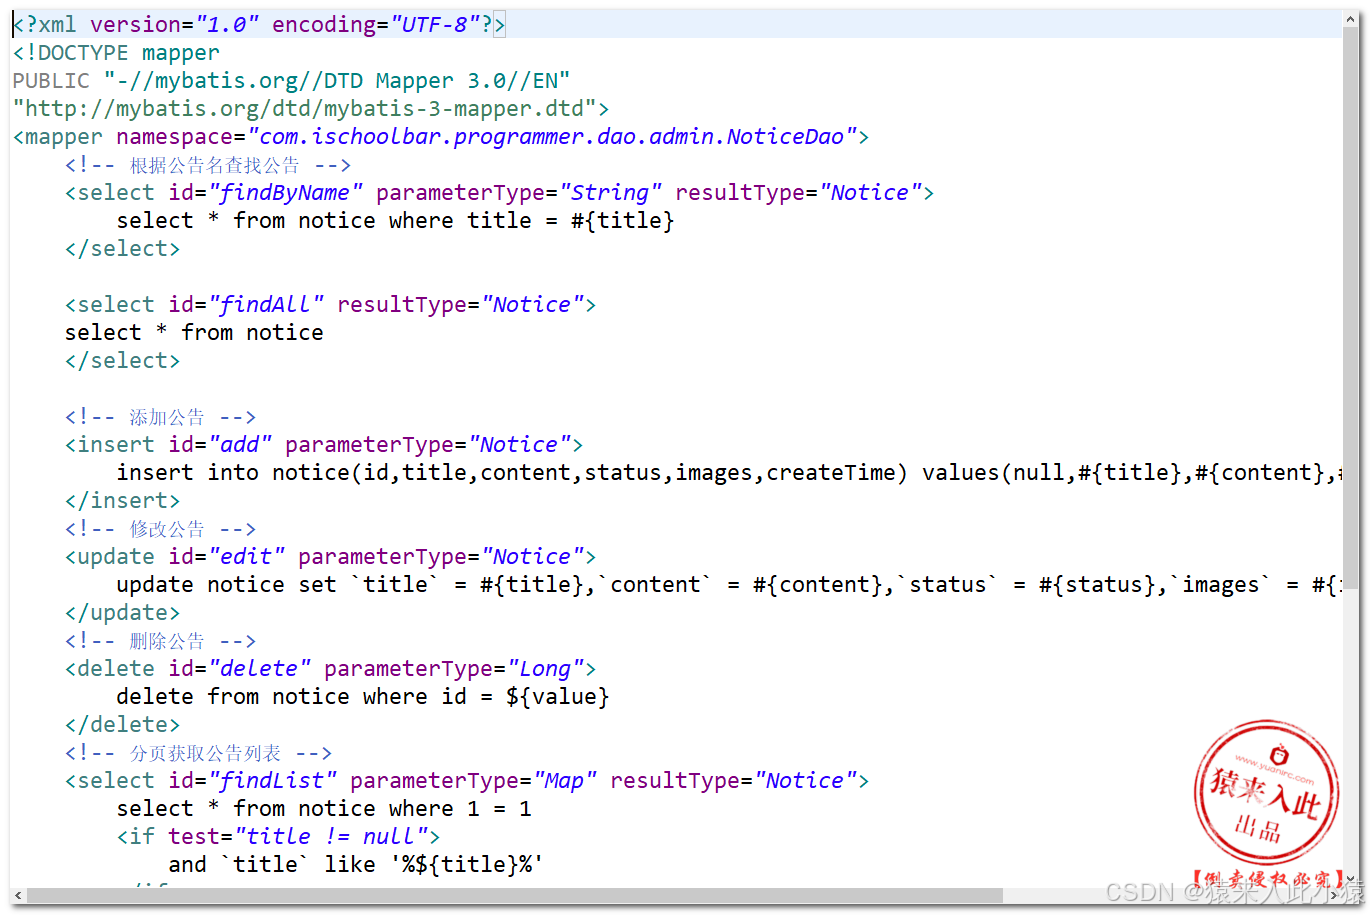Click the 删除公告 comment

click(161, 640)
